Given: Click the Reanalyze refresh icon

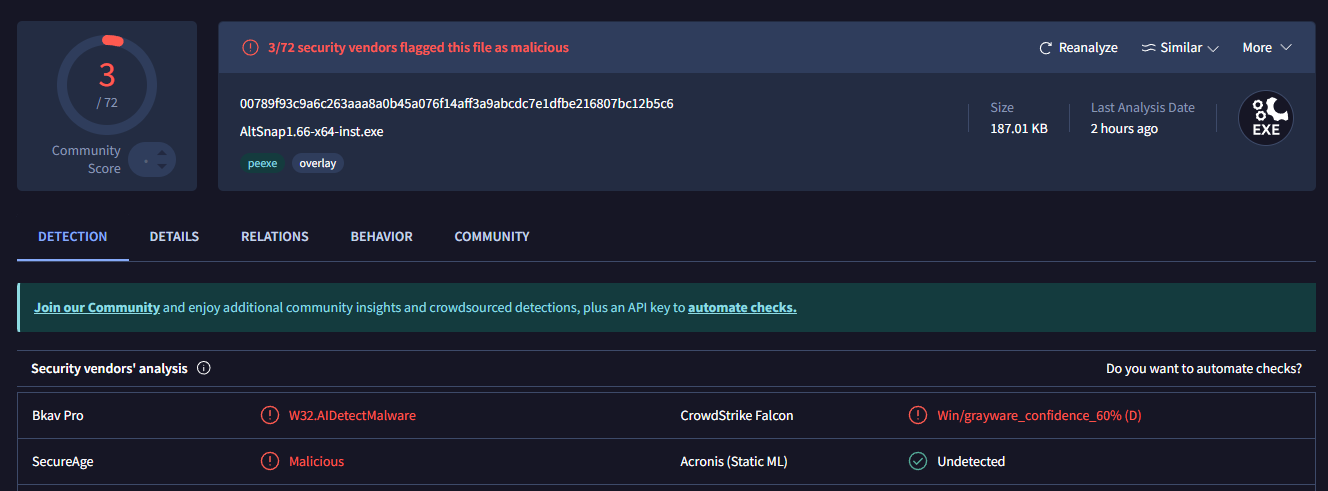Looking at the screenshot, I should tap(1046, 48).
